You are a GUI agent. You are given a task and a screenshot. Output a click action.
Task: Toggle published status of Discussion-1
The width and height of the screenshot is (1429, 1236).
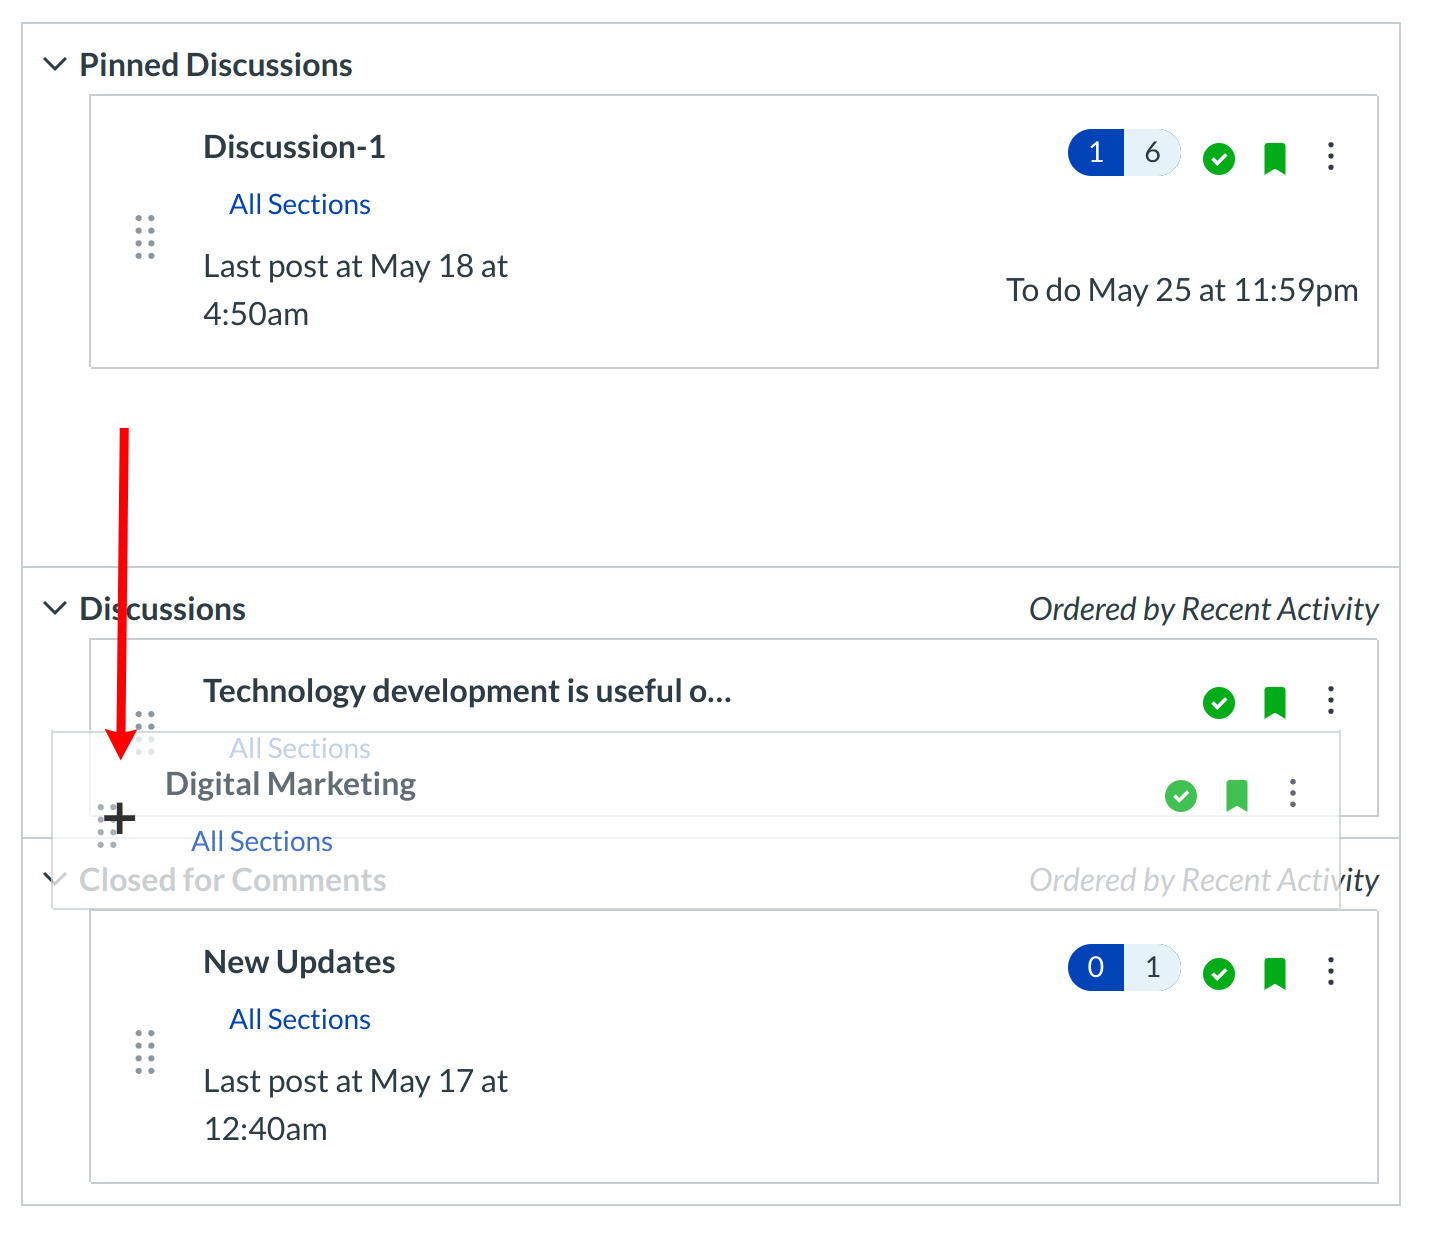click(x=1218, y=158)
